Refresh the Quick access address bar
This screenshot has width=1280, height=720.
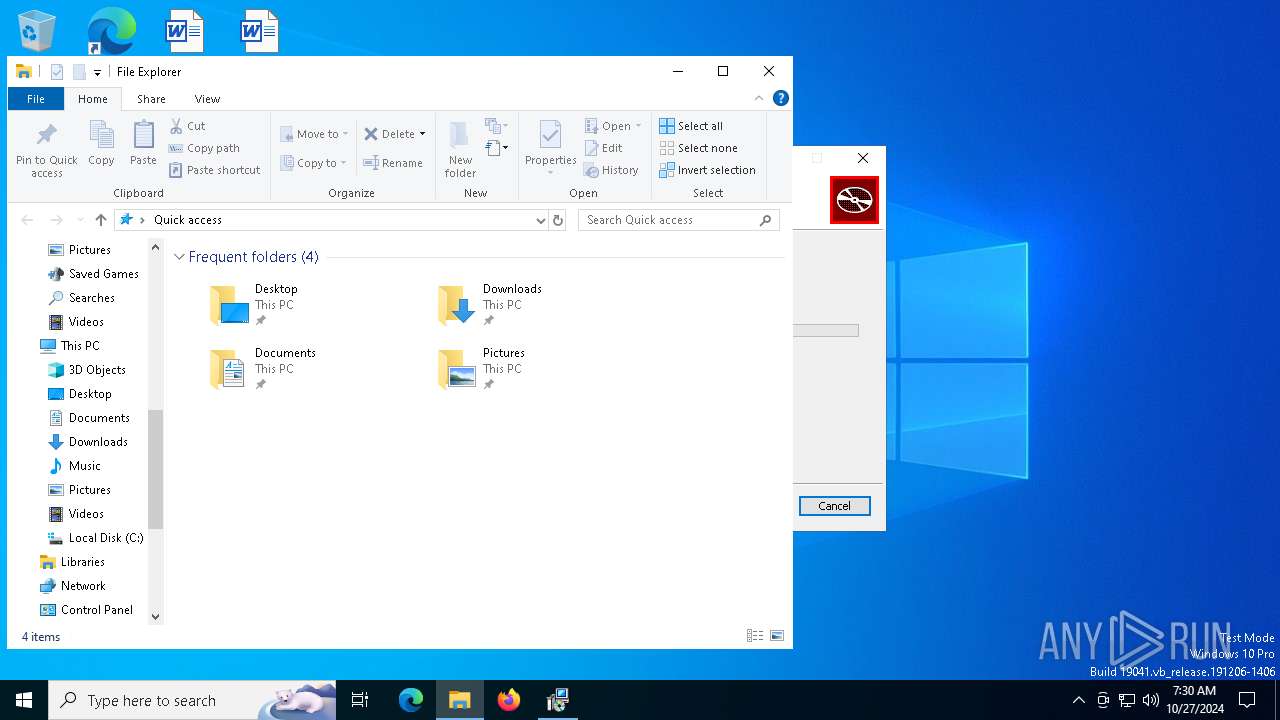coord(558,220)
